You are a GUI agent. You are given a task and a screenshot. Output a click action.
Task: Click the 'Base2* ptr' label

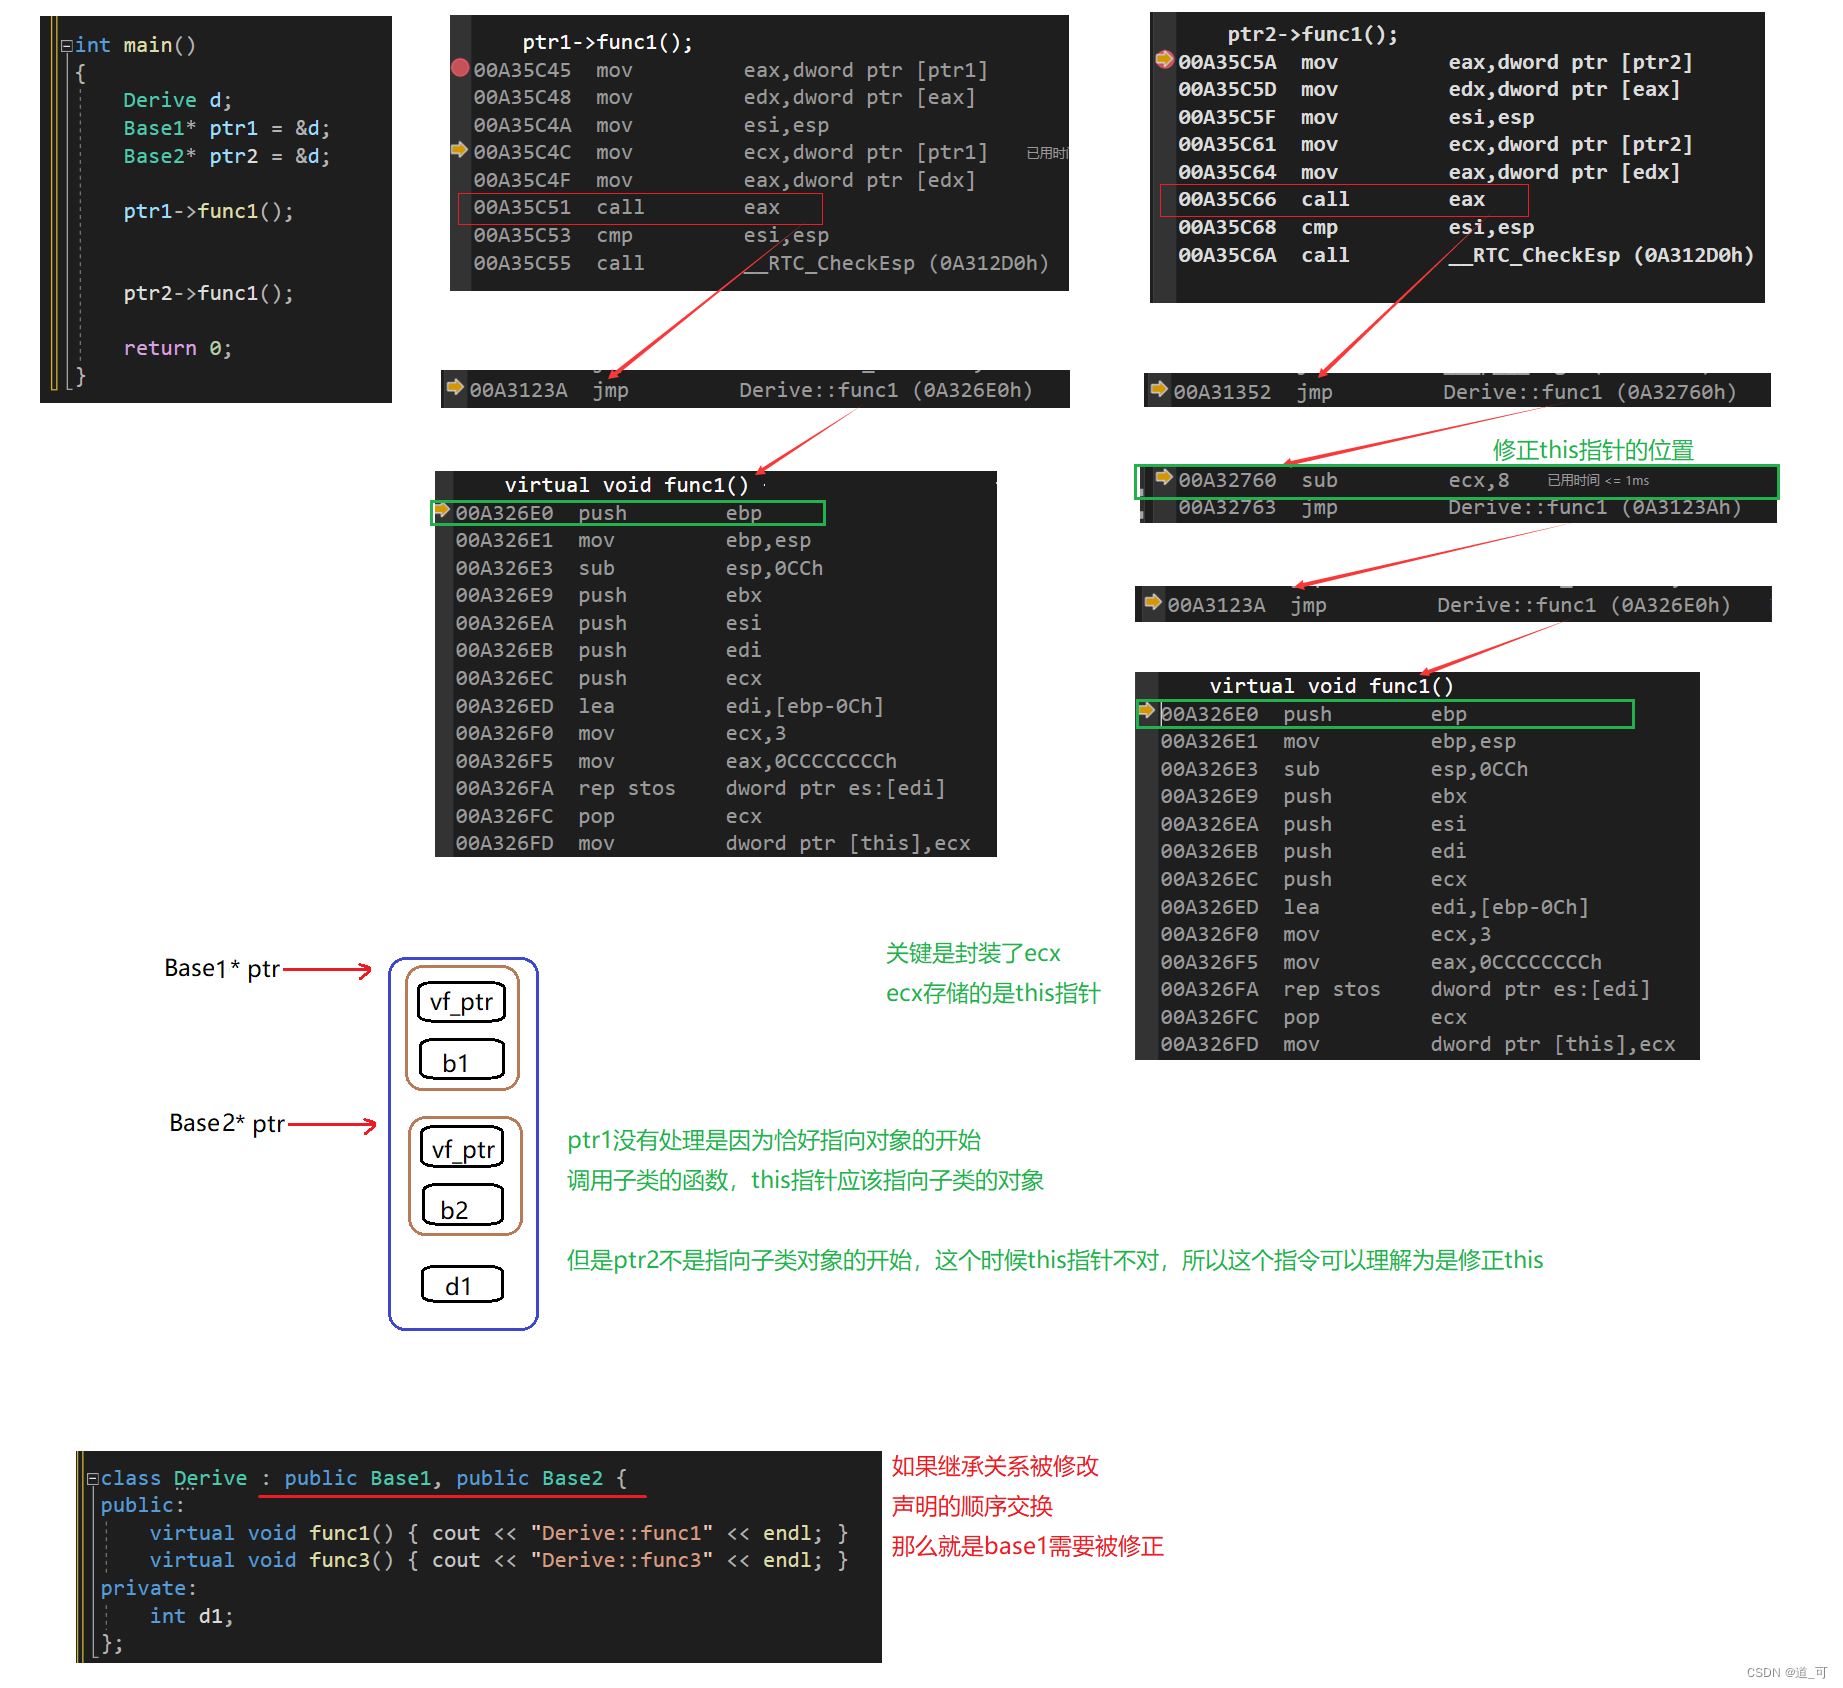(227, 1123)
